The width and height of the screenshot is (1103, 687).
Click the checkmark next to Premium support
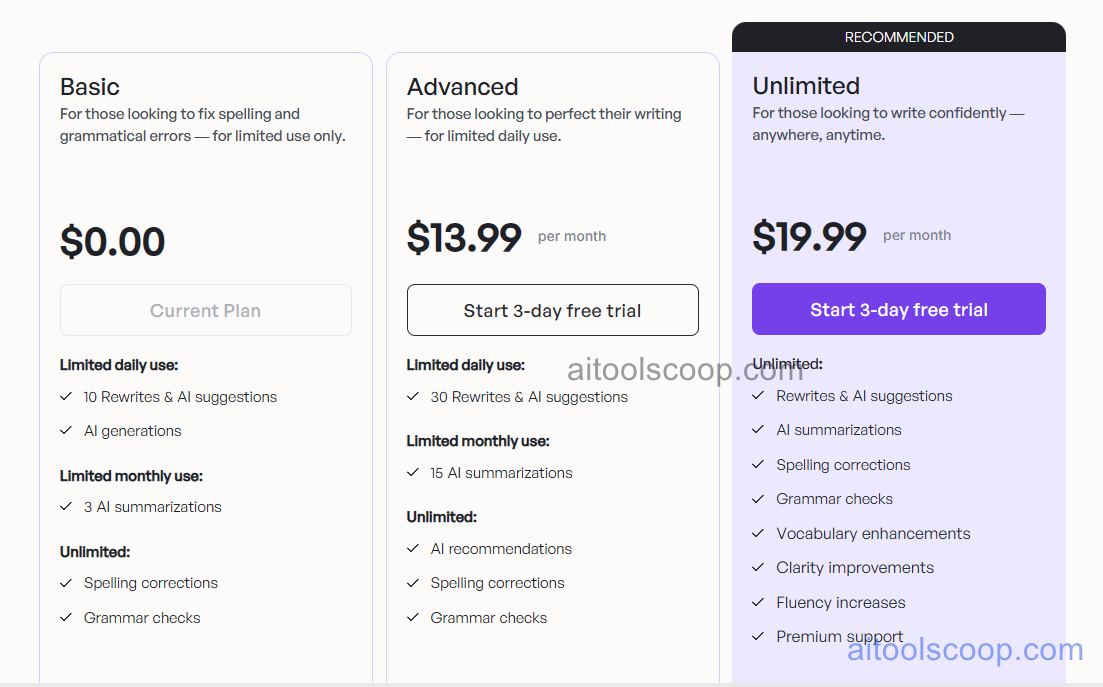click(758, 636)
